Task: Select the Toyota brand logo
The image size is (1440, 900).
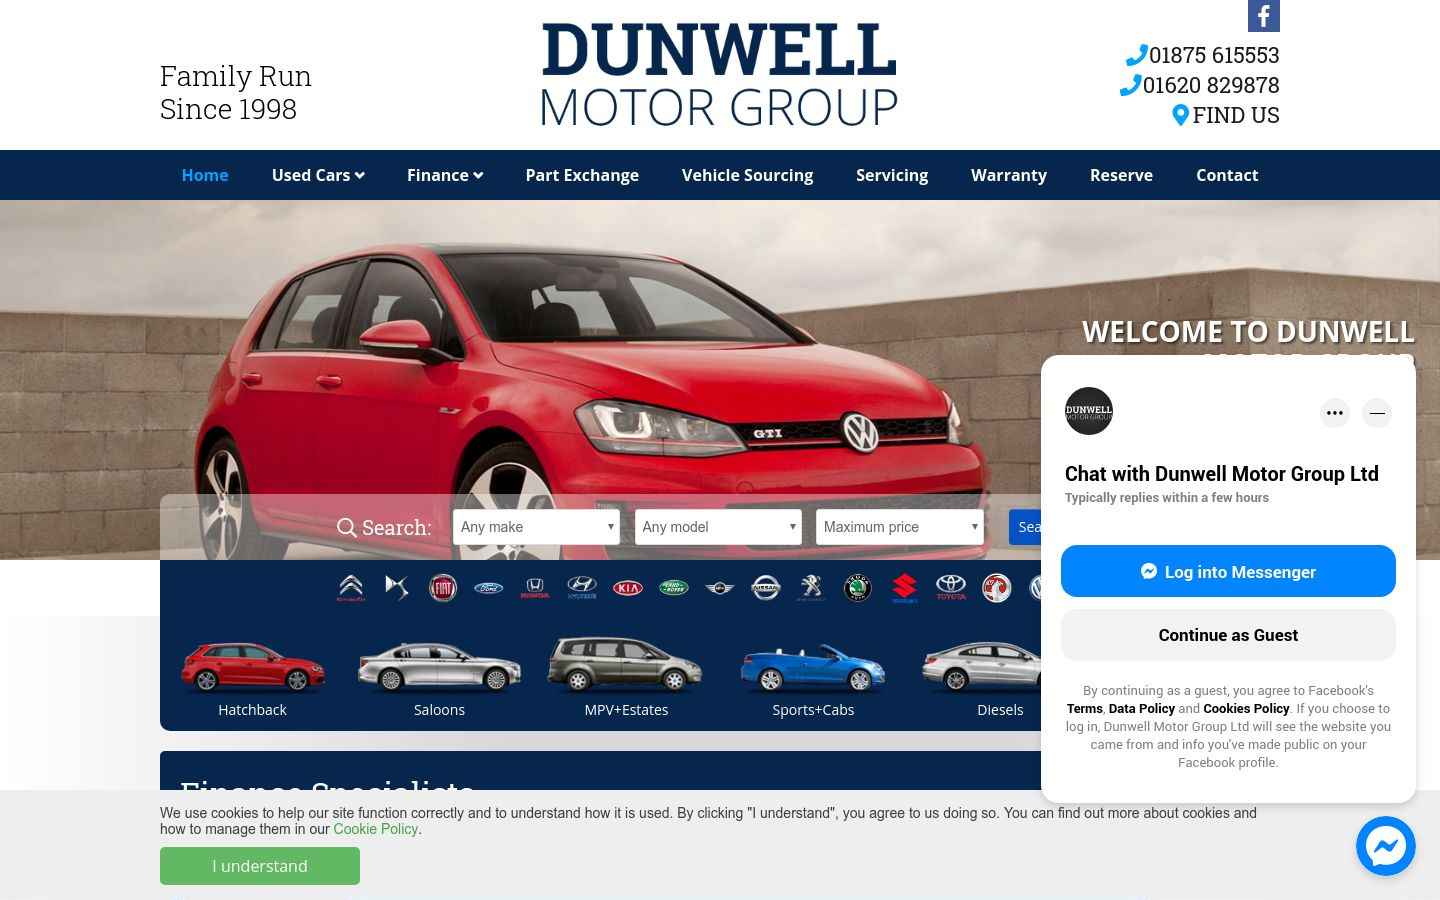Action: coord(951,588)
